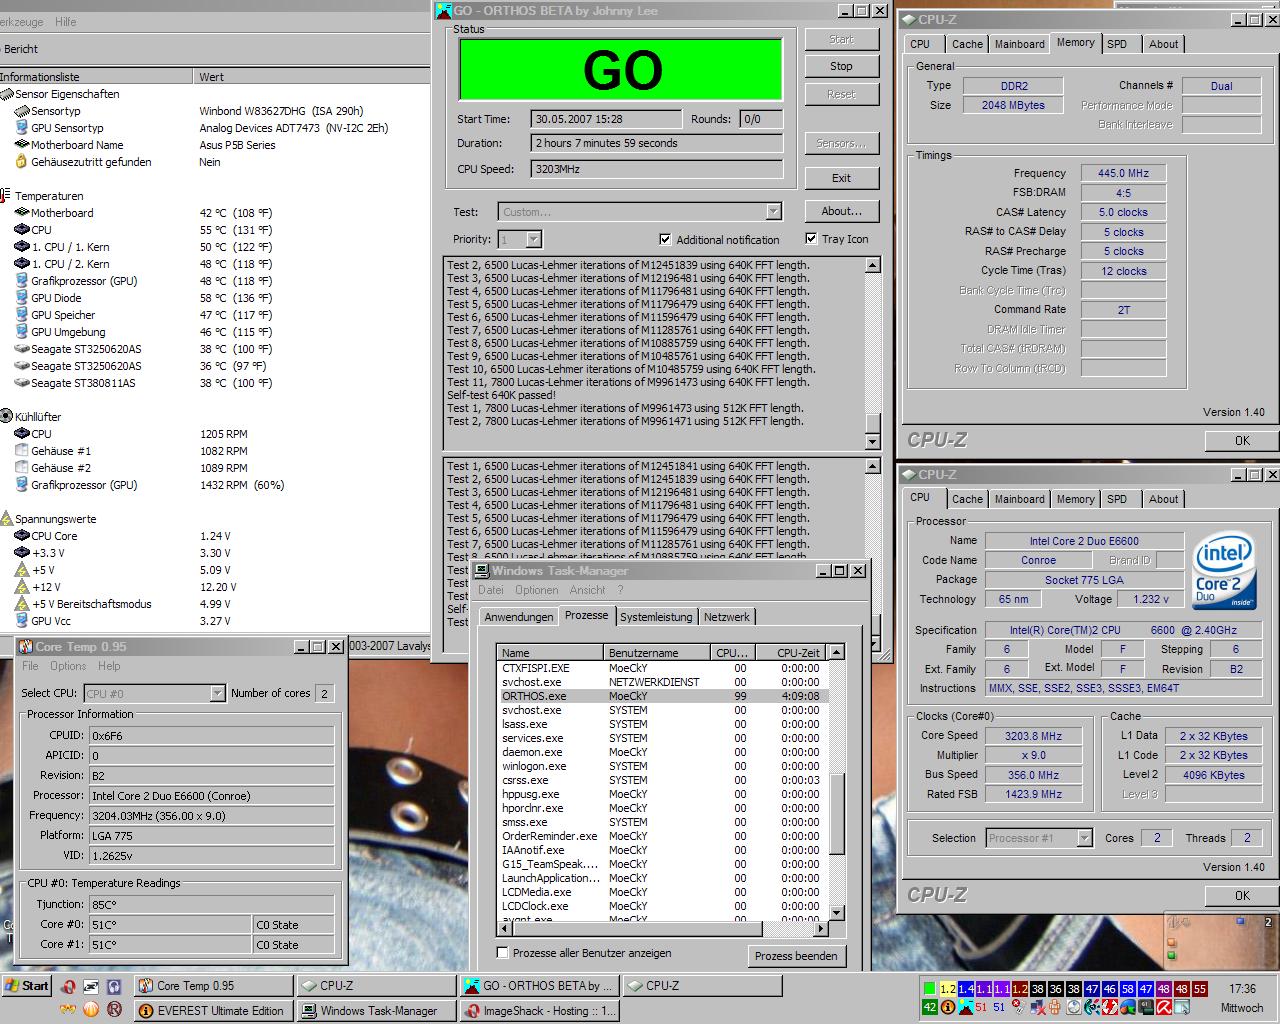This screenshot has height=1024, width=1280.
Task: Click the bright green square tray icon
Action: point(930,988)
